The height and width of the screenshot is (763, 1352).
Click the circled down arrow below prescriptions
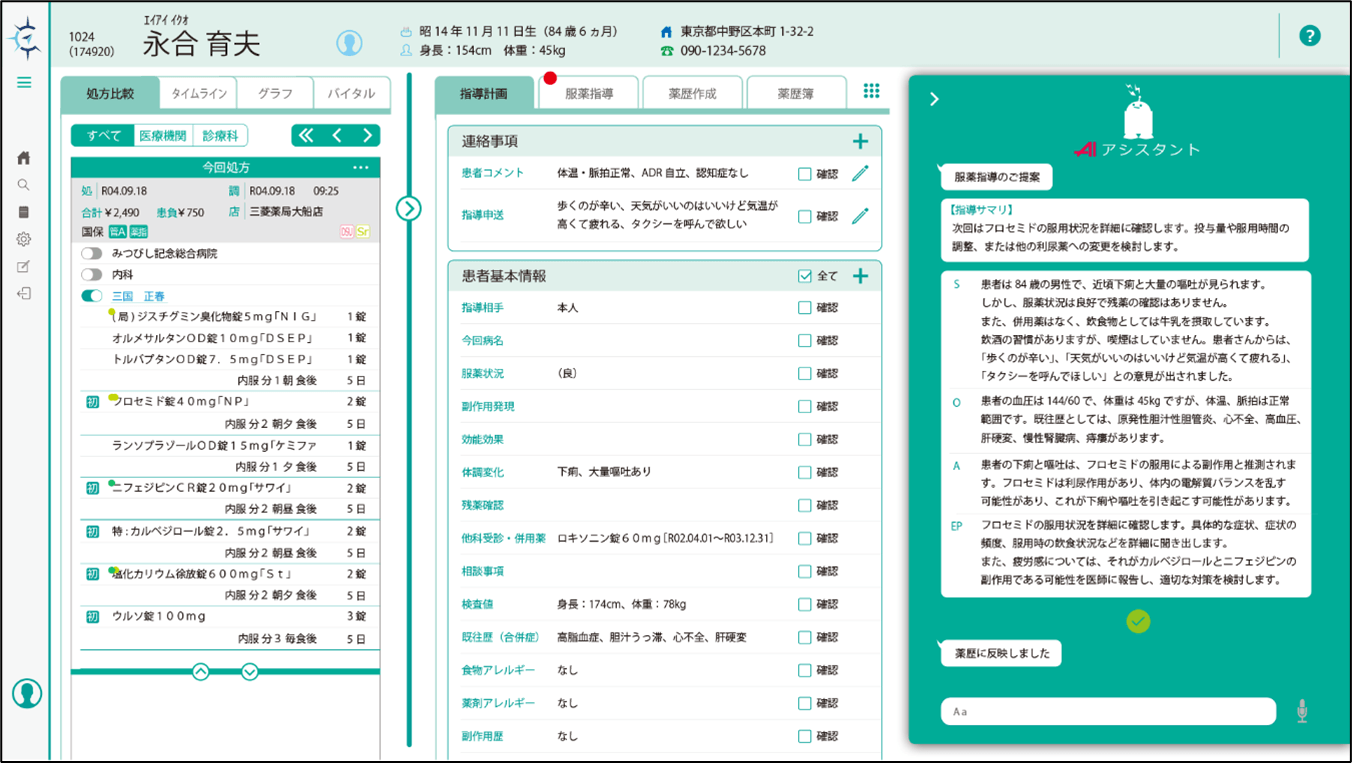[x=250, y=672]
